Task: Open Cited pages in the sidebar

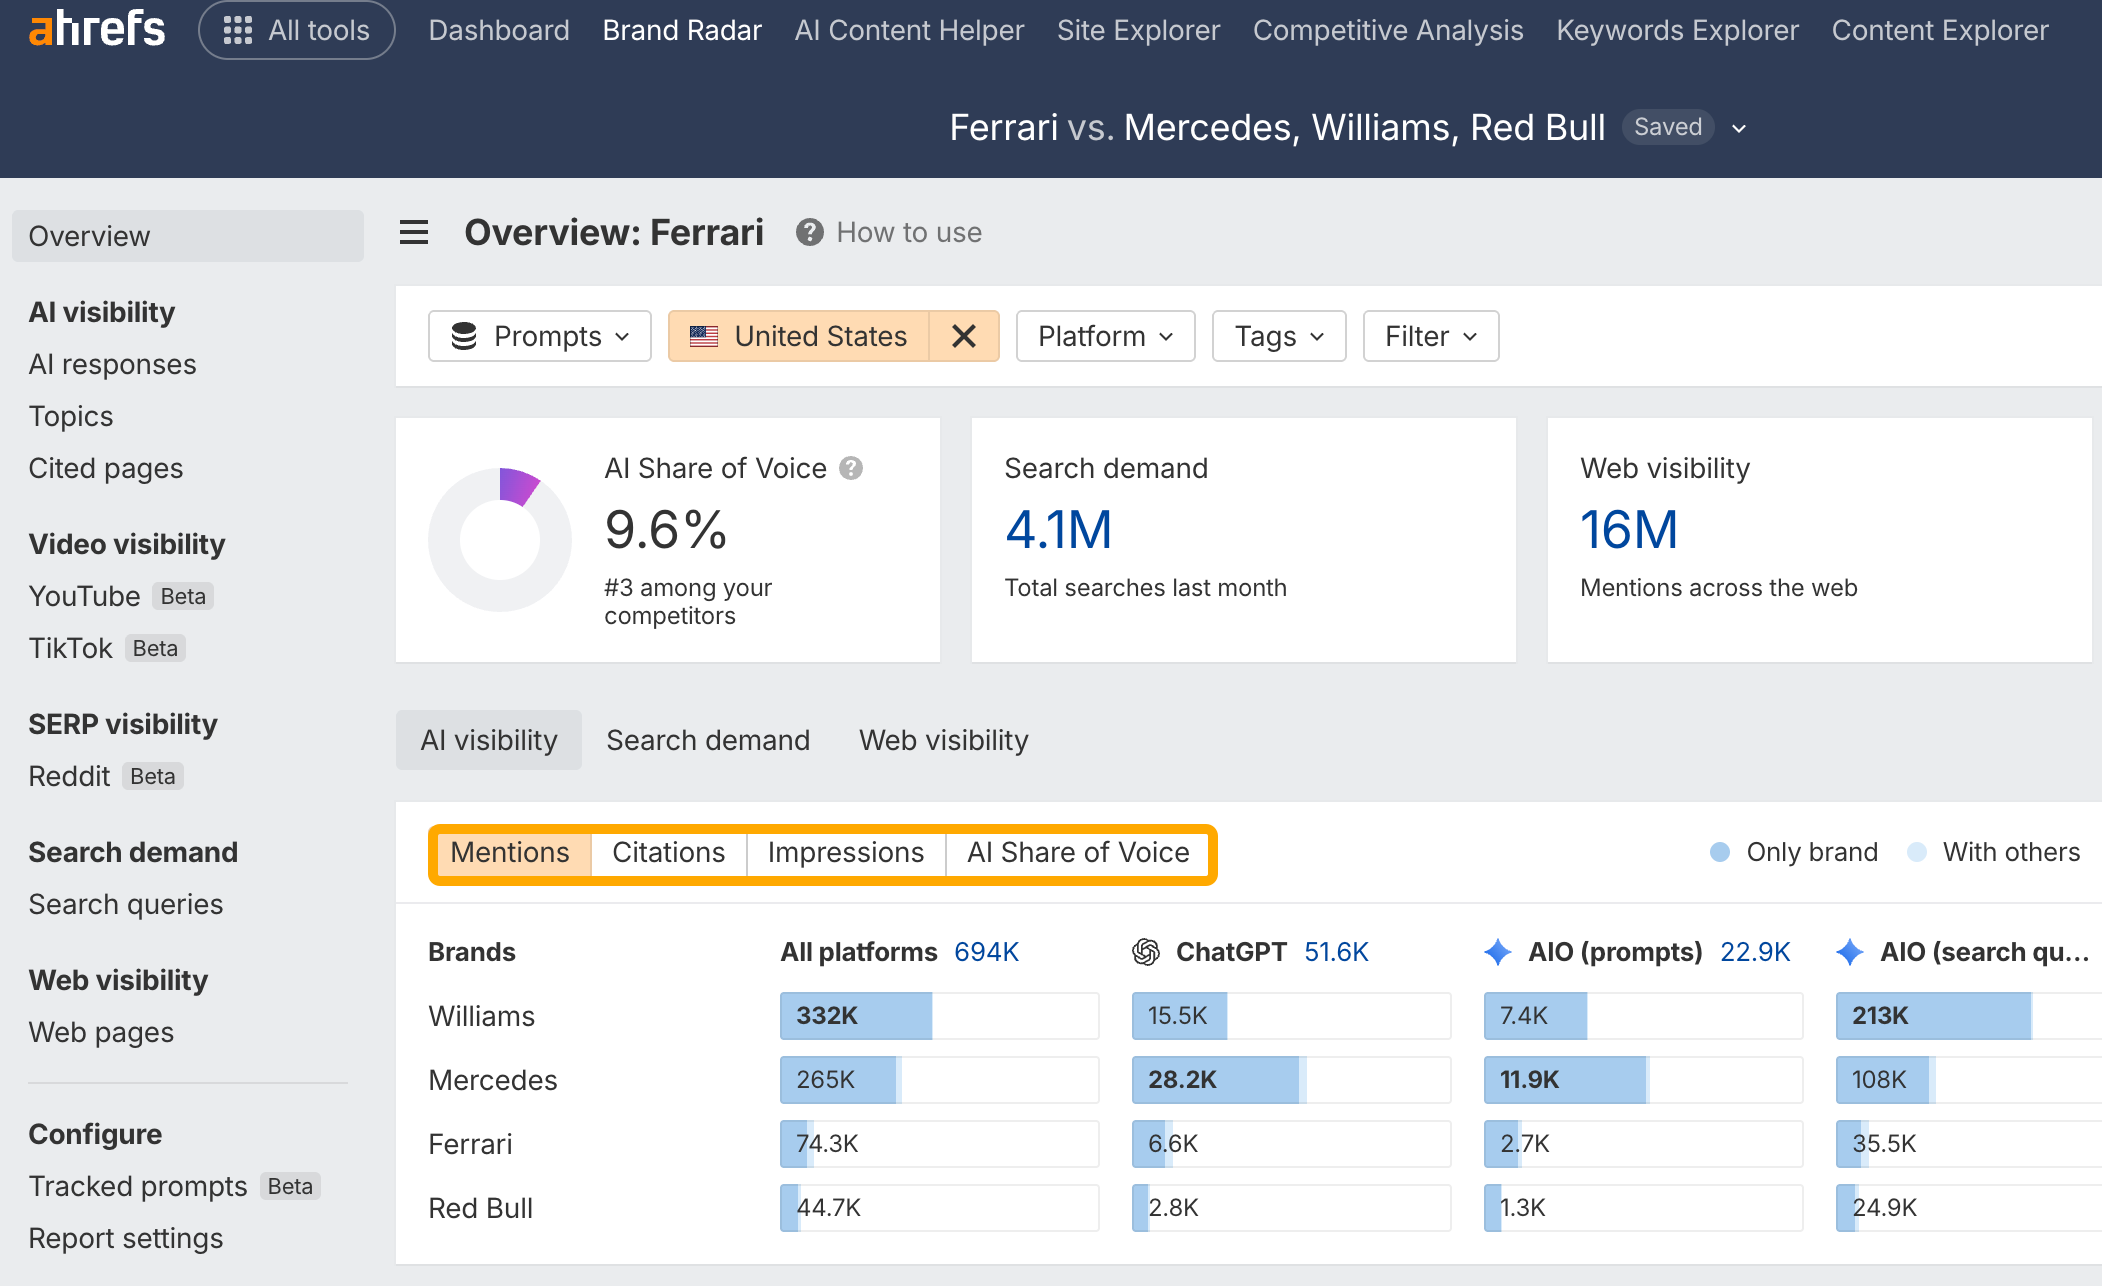Action: pos(105,468)
